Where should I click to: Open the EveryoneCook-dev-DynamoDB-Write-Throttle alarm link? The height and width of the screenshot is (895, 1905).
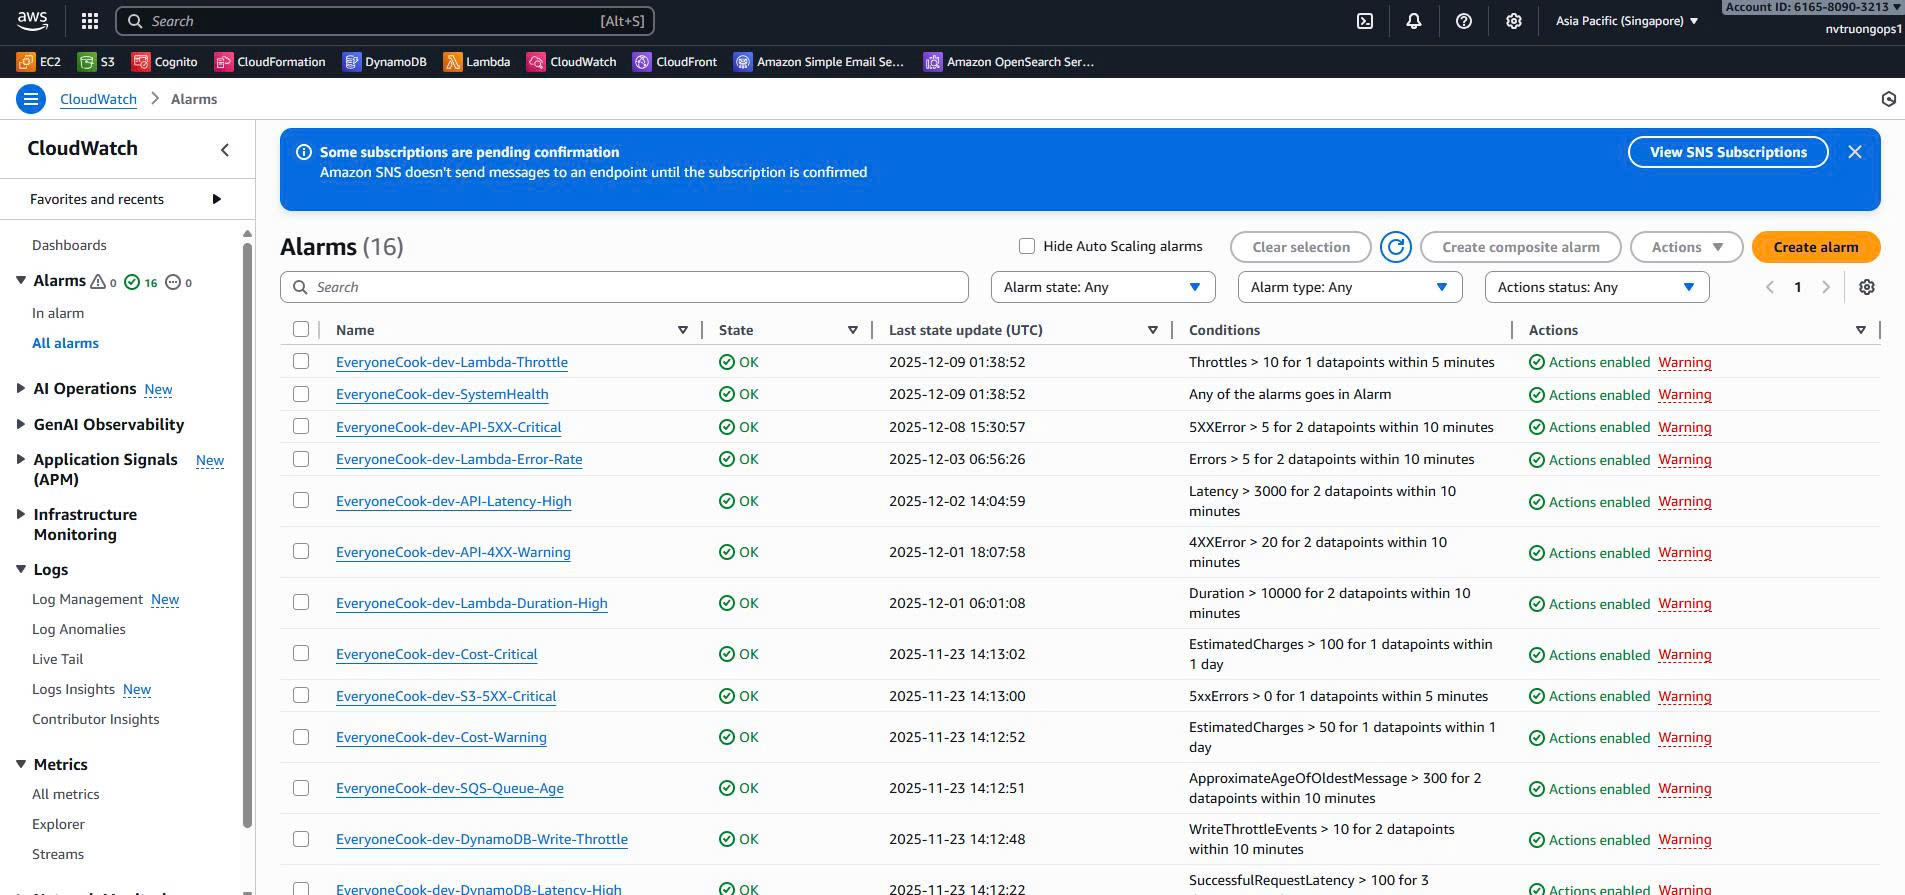click(482, 839)
